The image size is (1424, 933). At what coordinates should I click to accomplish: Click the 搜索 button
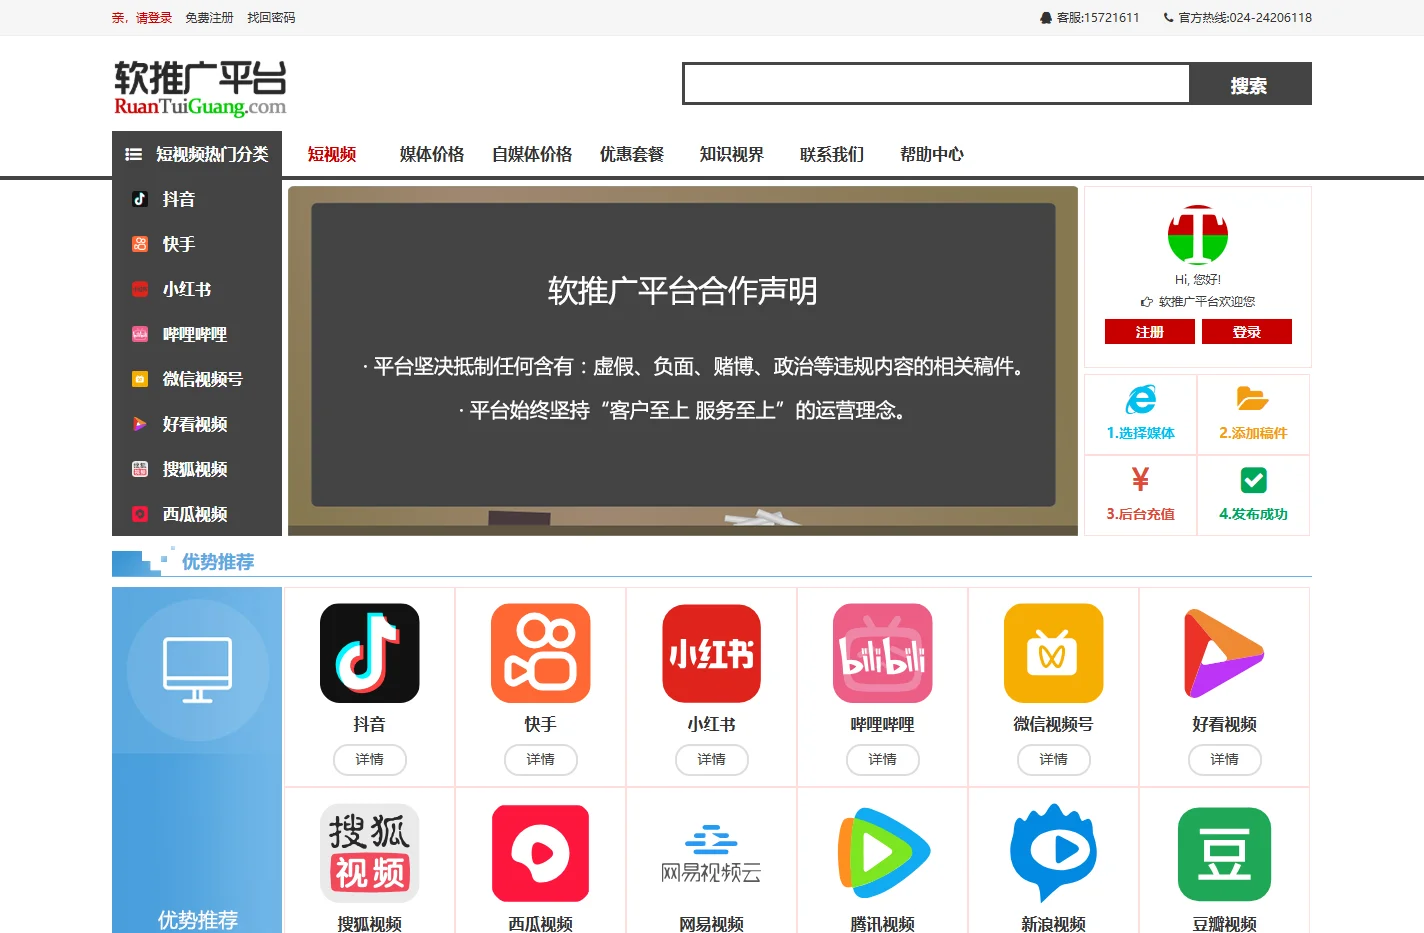point(1250,85)
